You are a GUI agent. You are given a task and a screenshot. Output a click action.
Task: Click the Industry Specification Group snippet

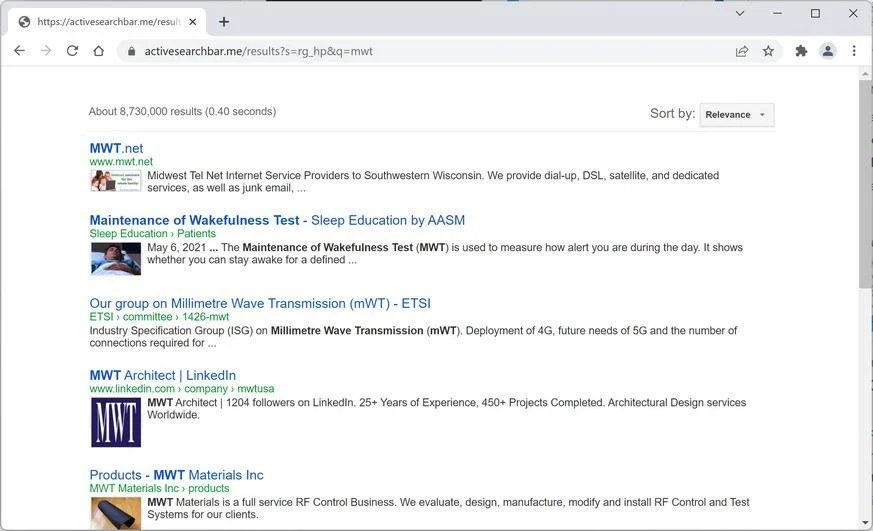tap(413, 337)
